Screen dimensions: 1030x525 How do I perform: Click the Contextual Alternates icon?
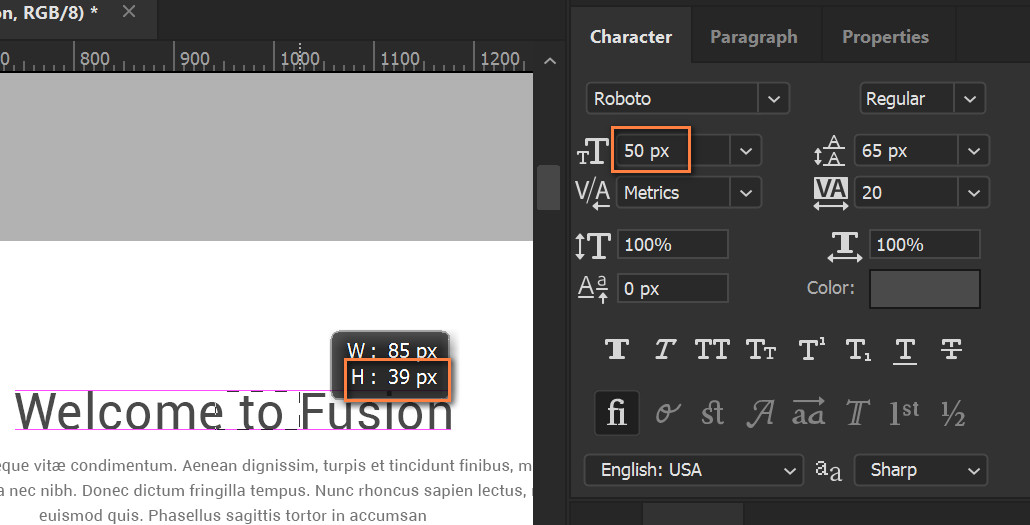[667, 413]
